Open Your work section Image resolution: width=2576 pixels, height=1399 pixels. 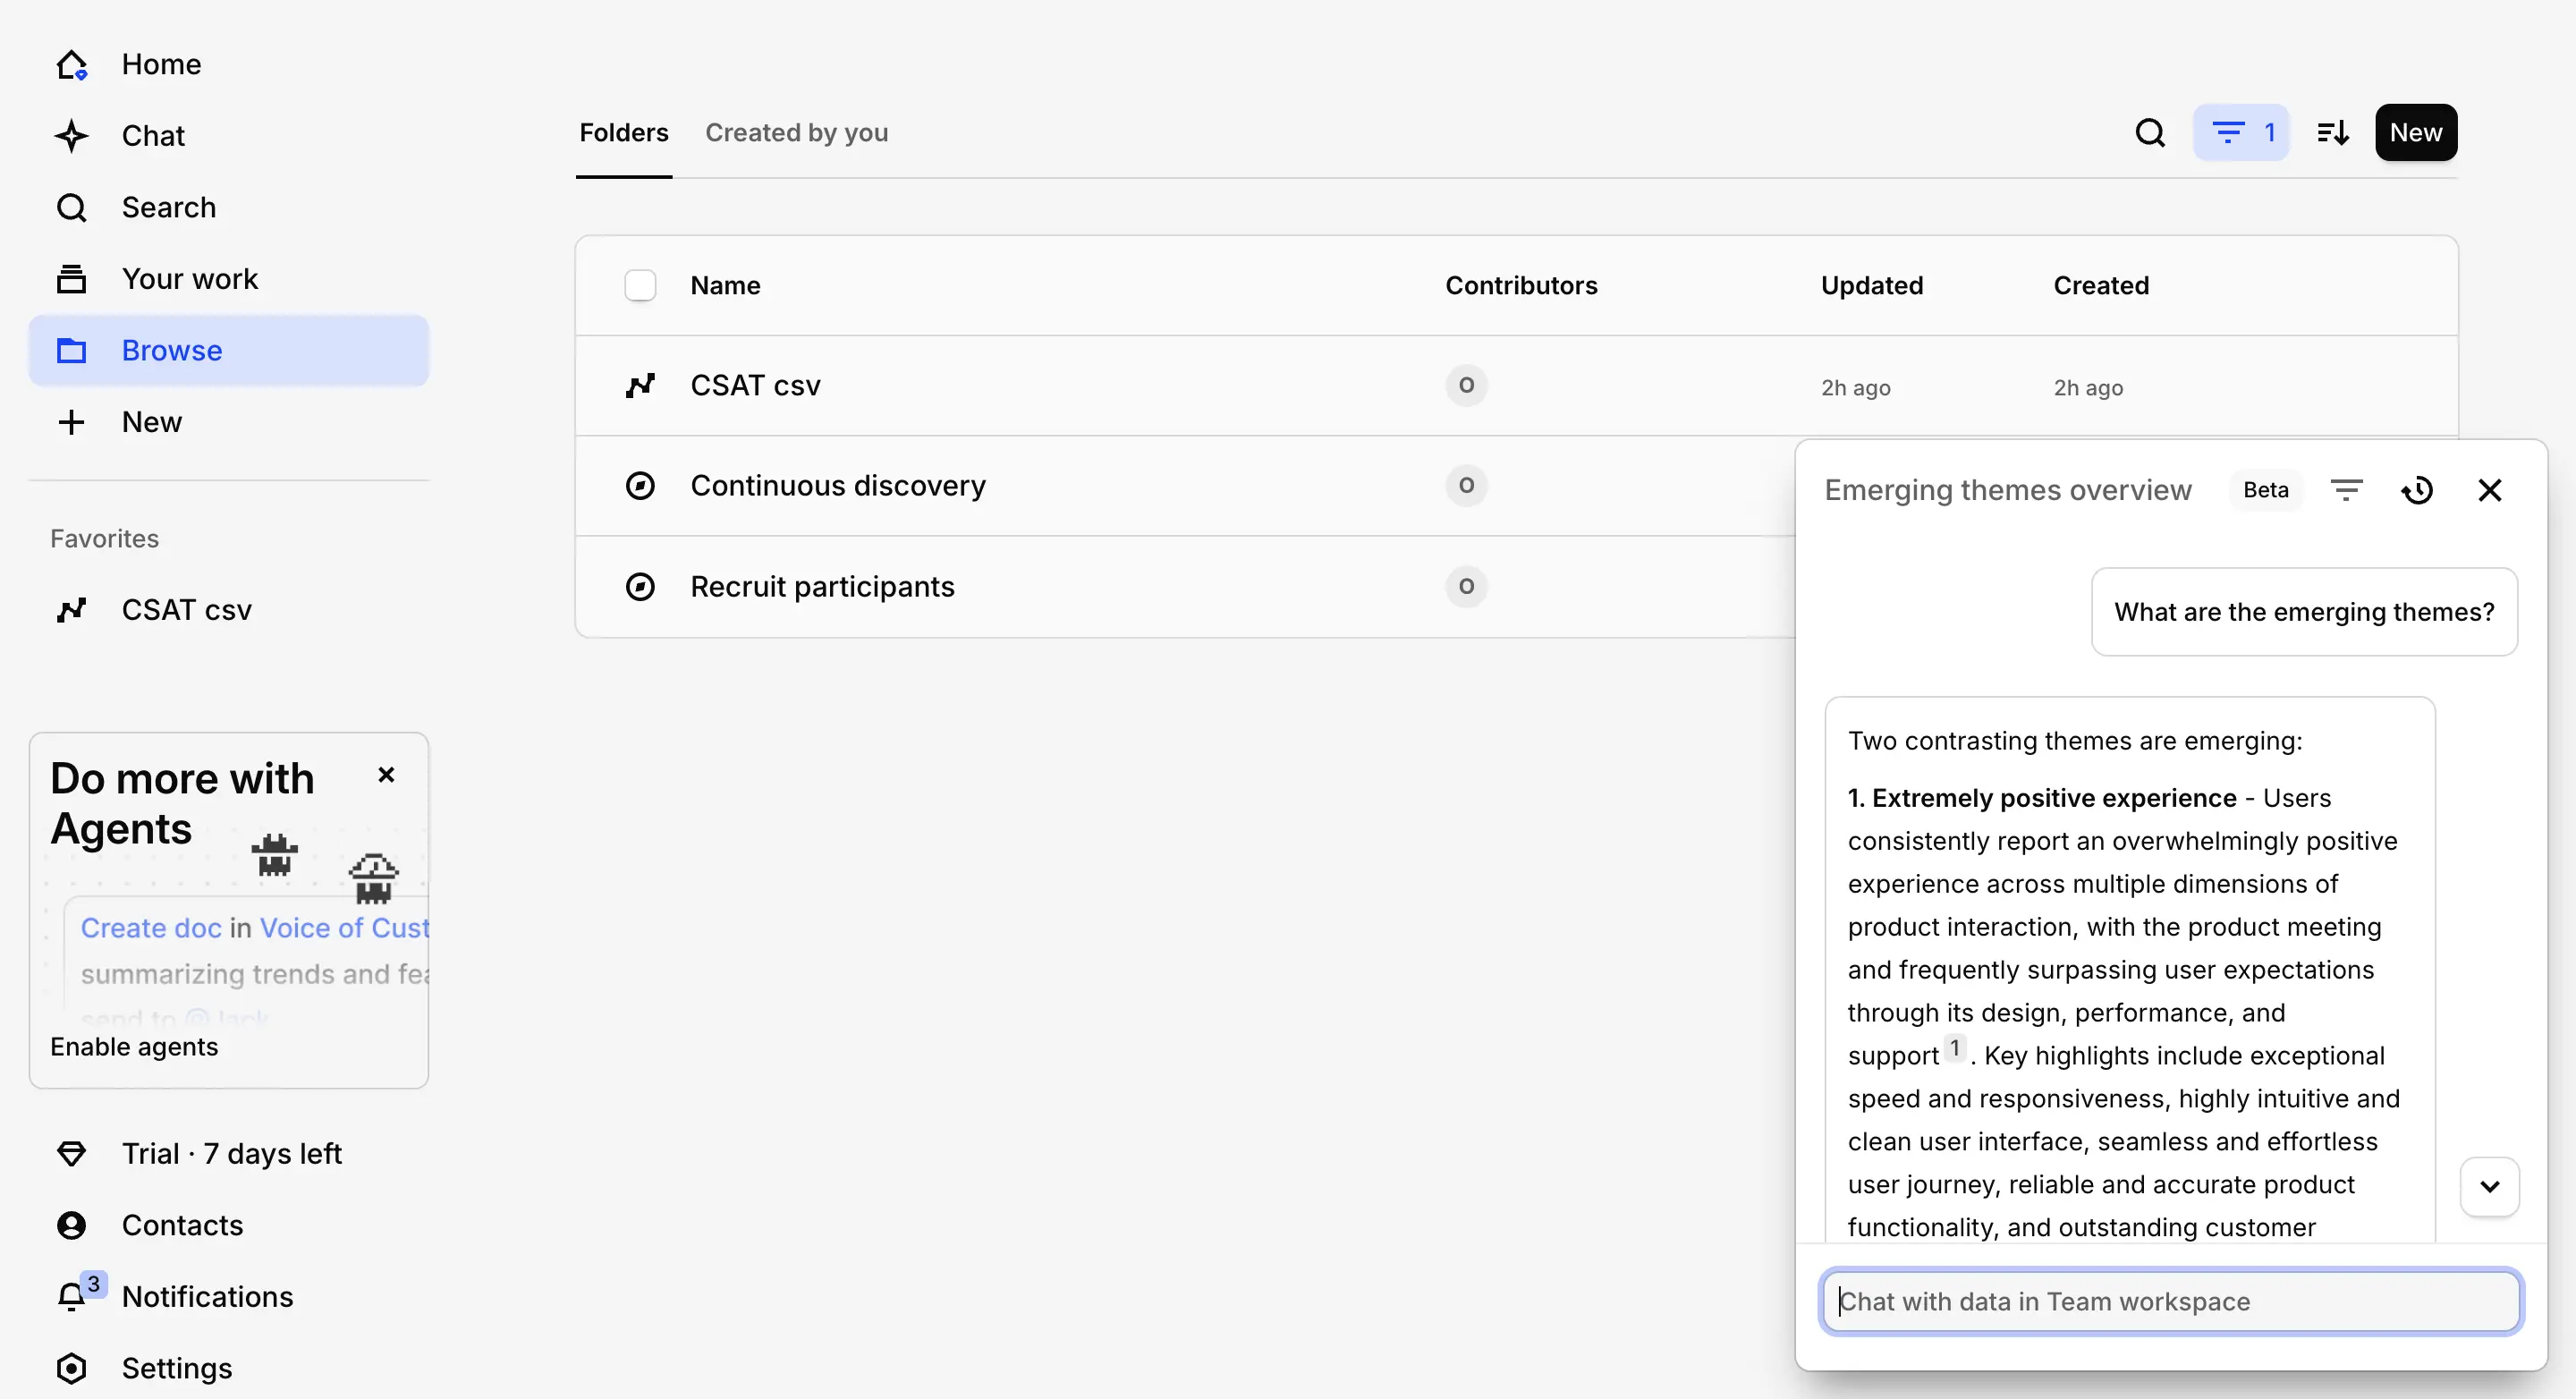point(190,278)
